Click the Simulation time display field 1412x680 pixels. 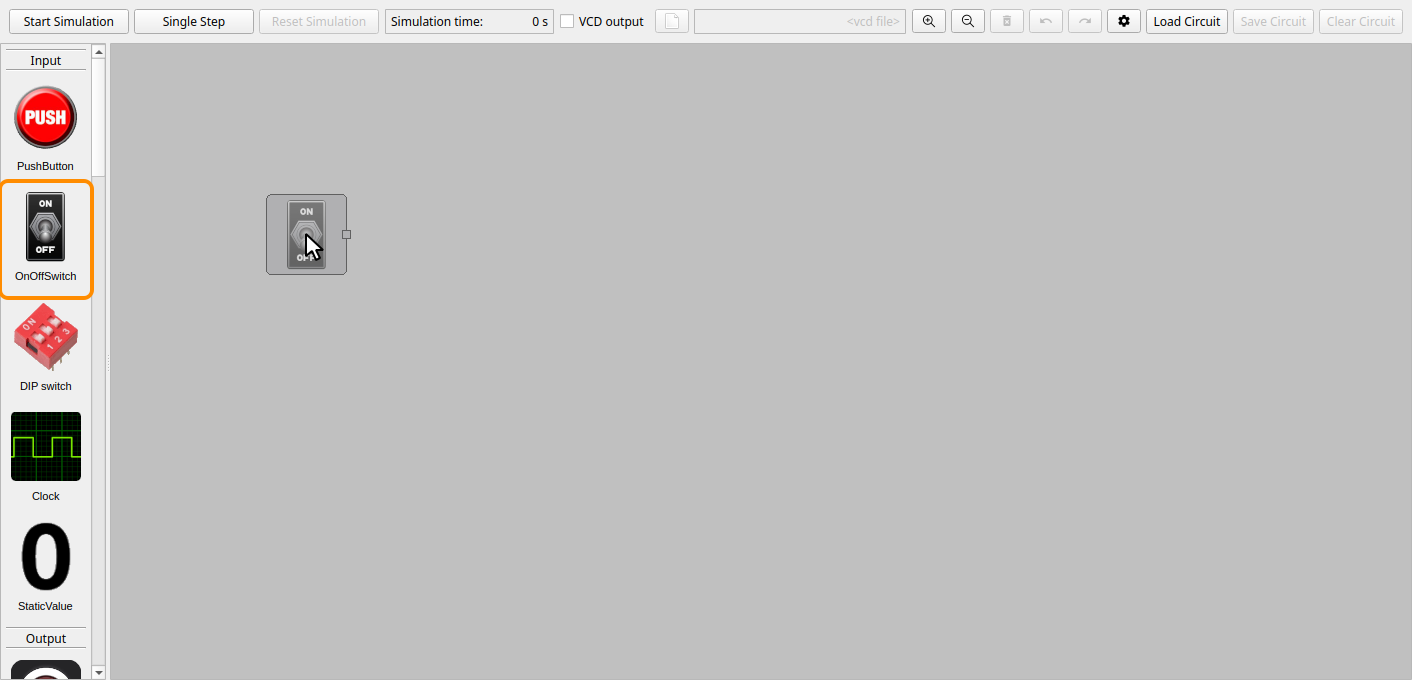[469, 21]
